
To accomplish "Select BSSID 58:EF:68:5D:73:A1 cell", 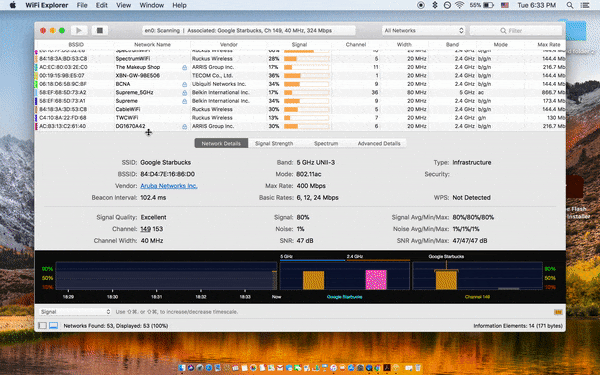I will tap(62, 101).
